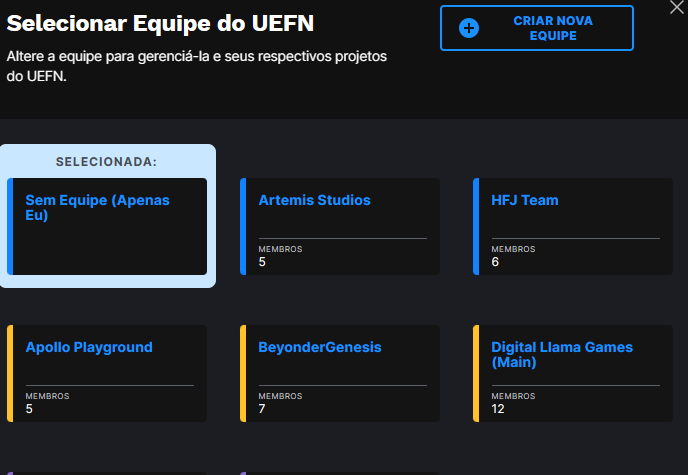Select the Sem Equipe (Apenas Eu) card
The width and height of the screenshot is (688, 475).
108,226
